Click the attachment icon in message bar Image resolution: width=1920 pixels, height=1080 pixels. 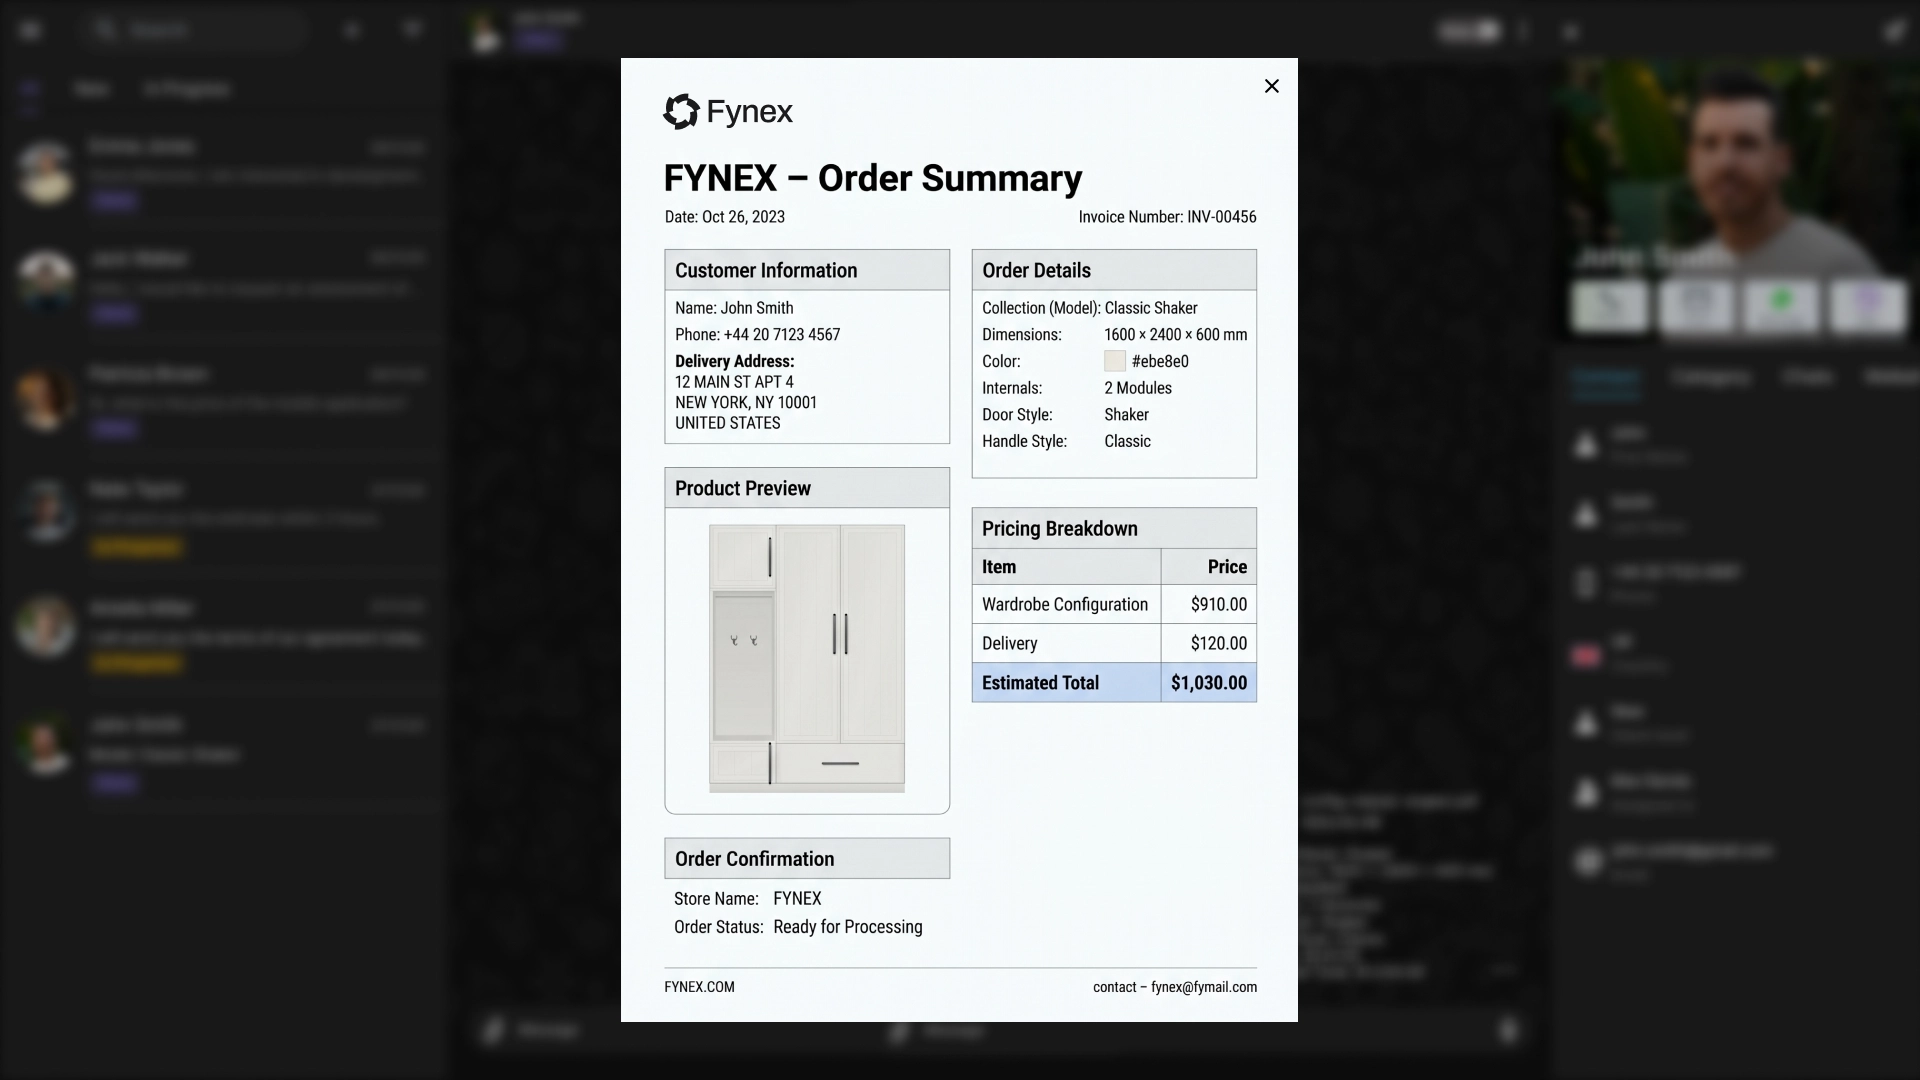point(492,1030)
